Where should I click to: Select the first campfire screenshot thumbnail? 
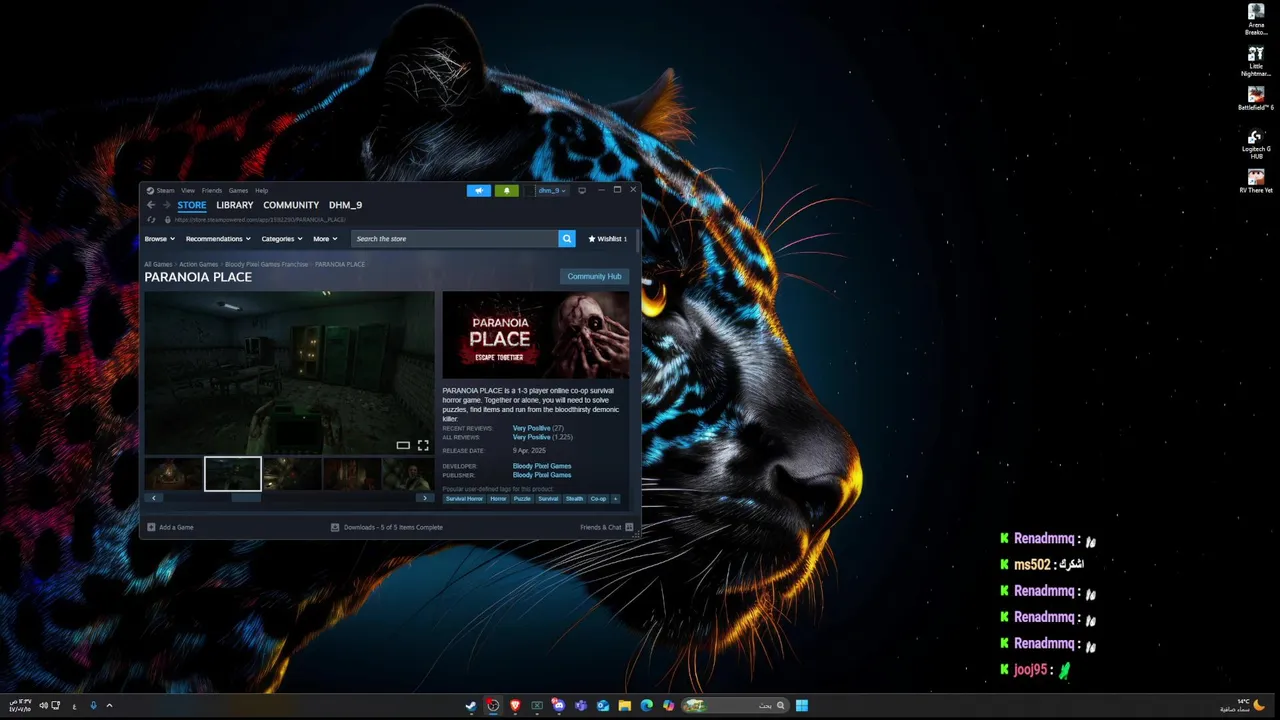coord(173,474)
